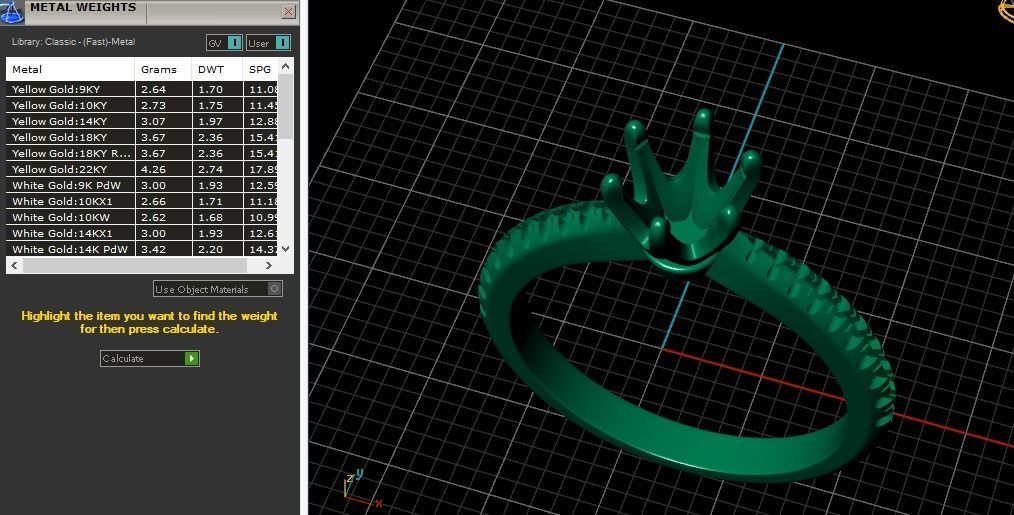Toggle the User library switch

[x=268, y=43]
